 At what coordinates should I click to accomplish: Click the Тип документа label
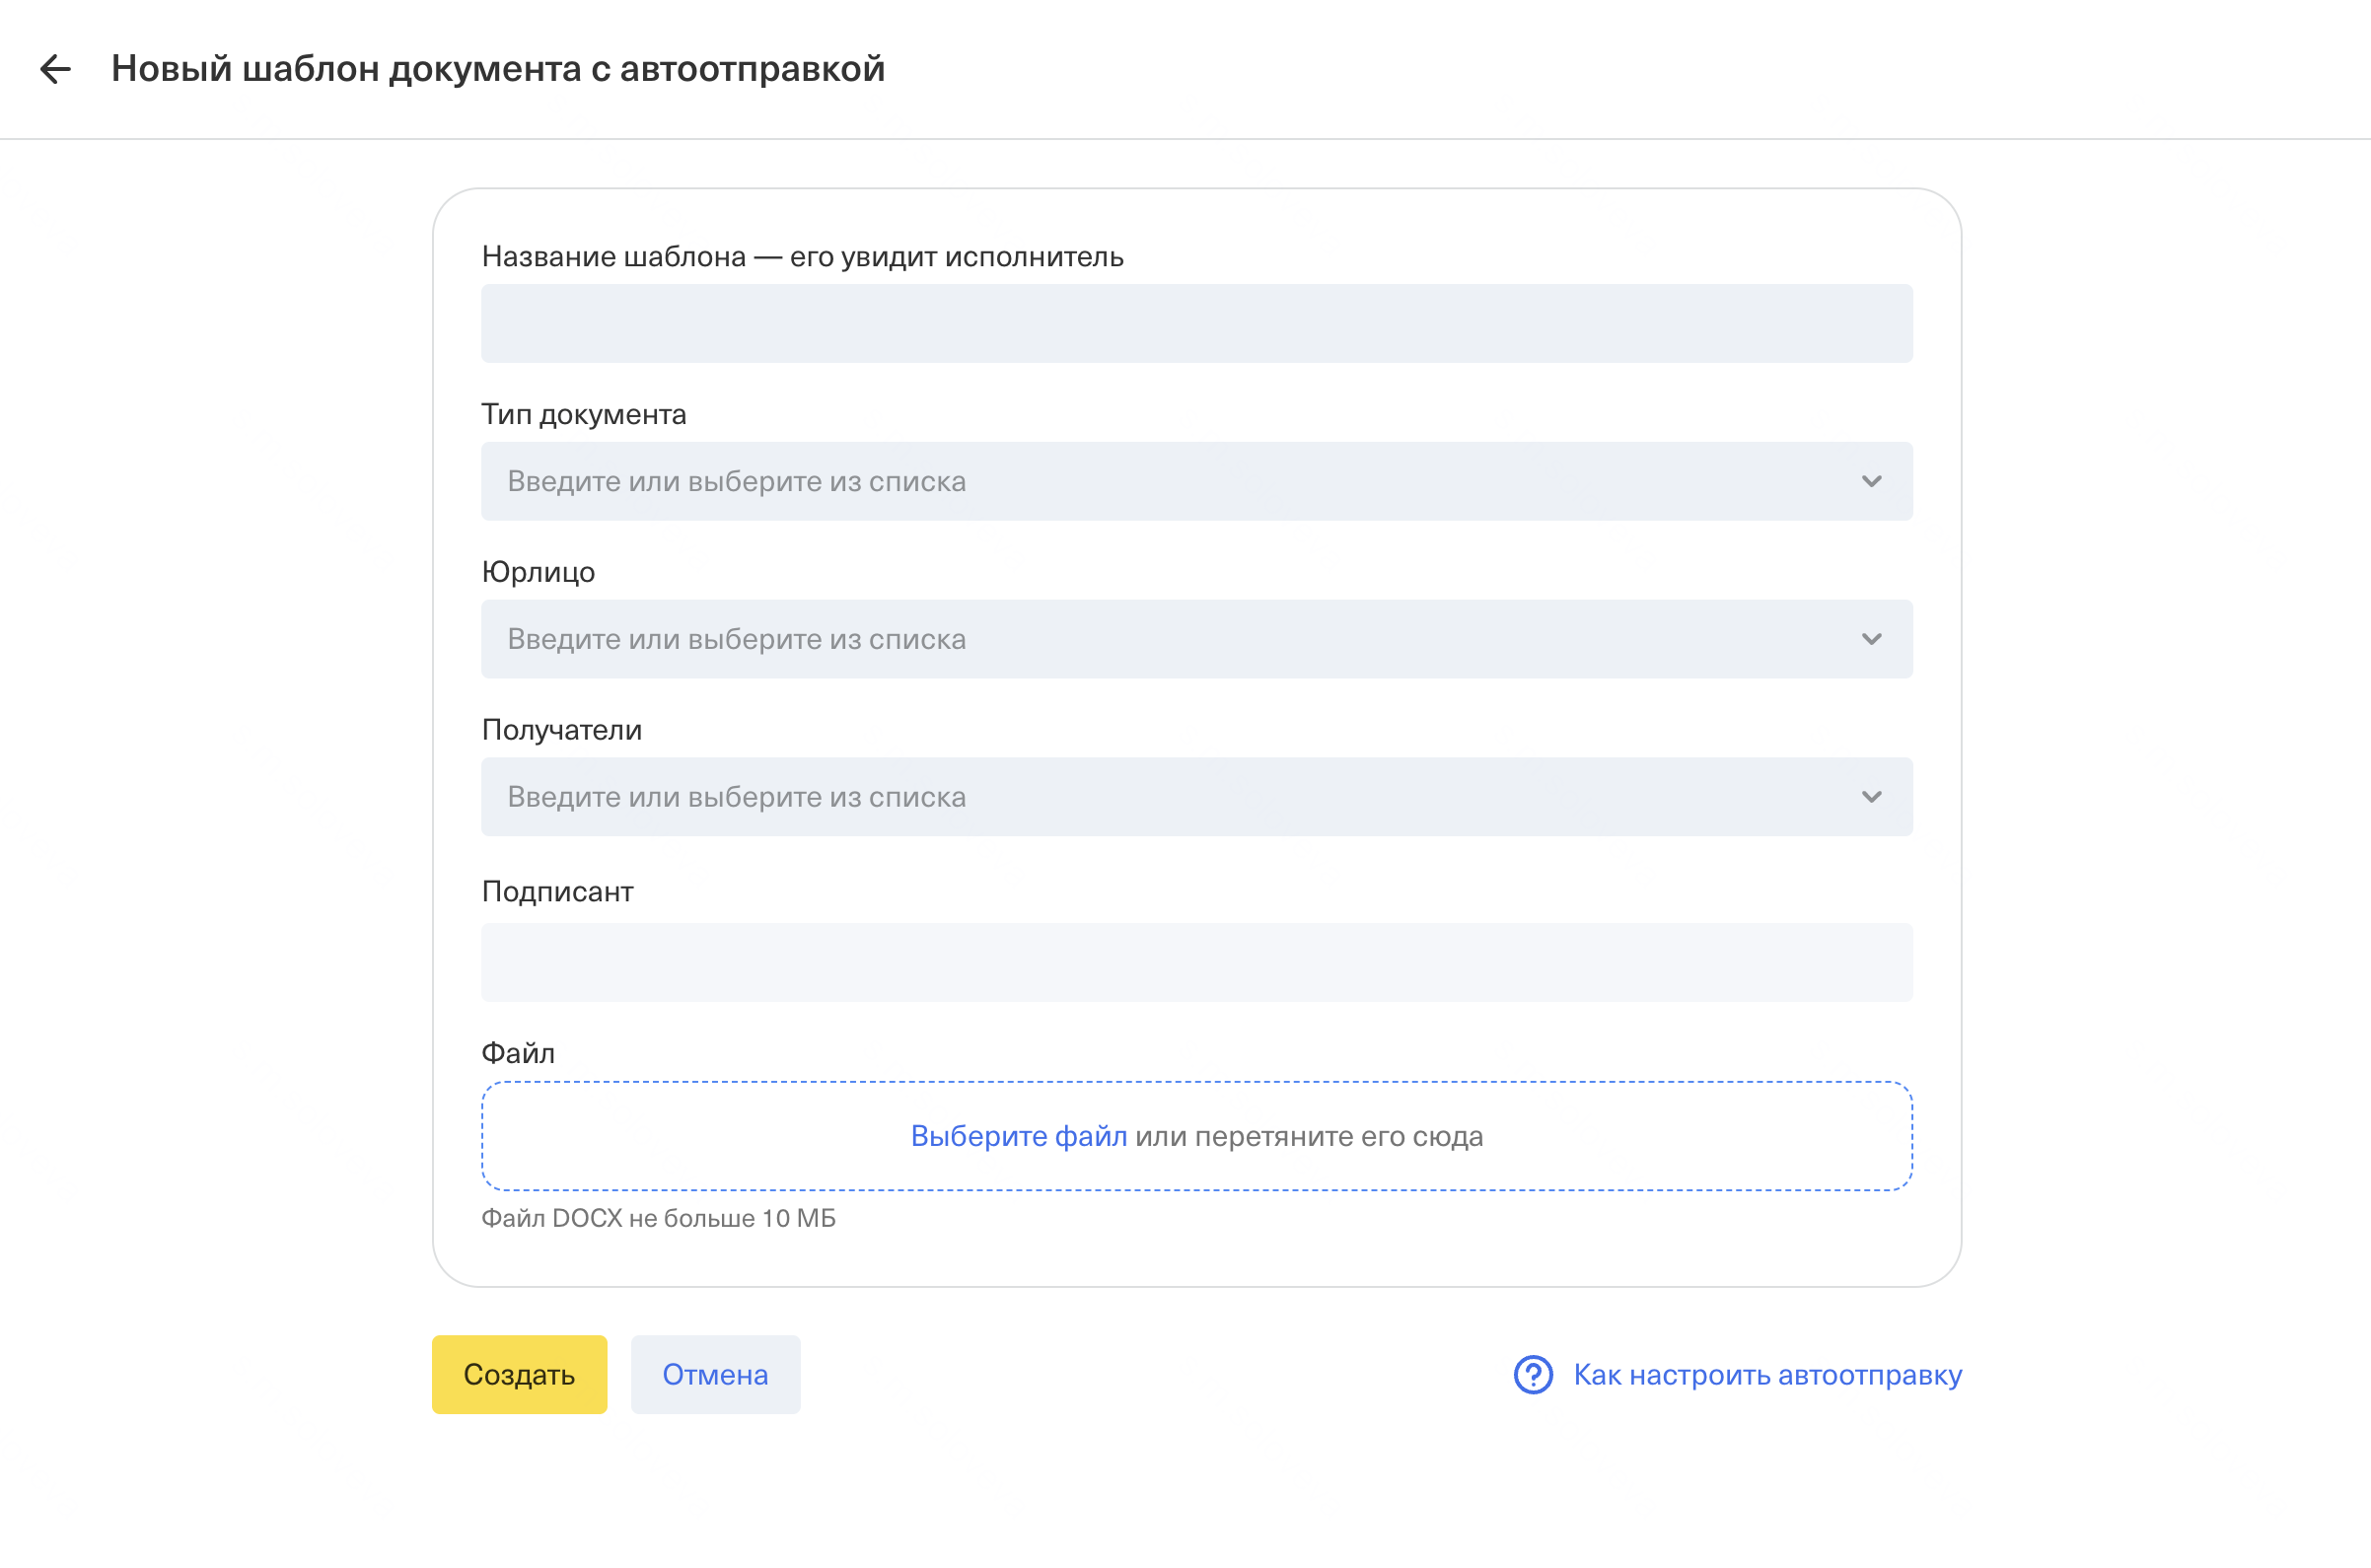pos(584,414)
